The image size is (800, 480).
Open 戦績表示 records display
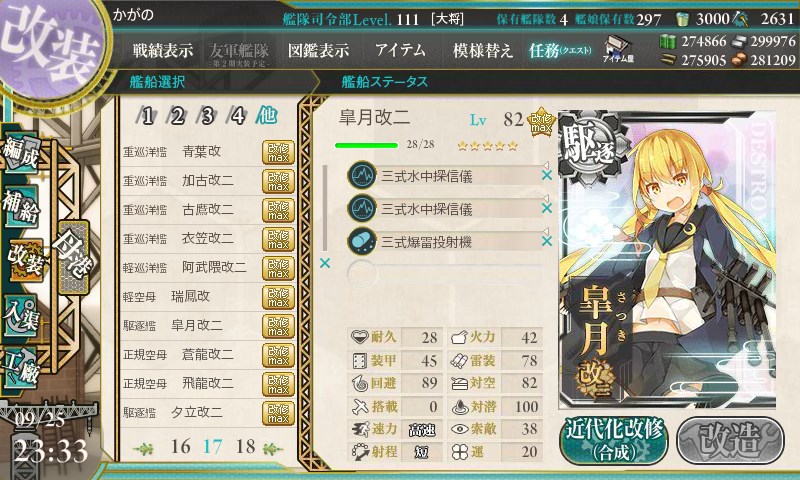point(163,50)
